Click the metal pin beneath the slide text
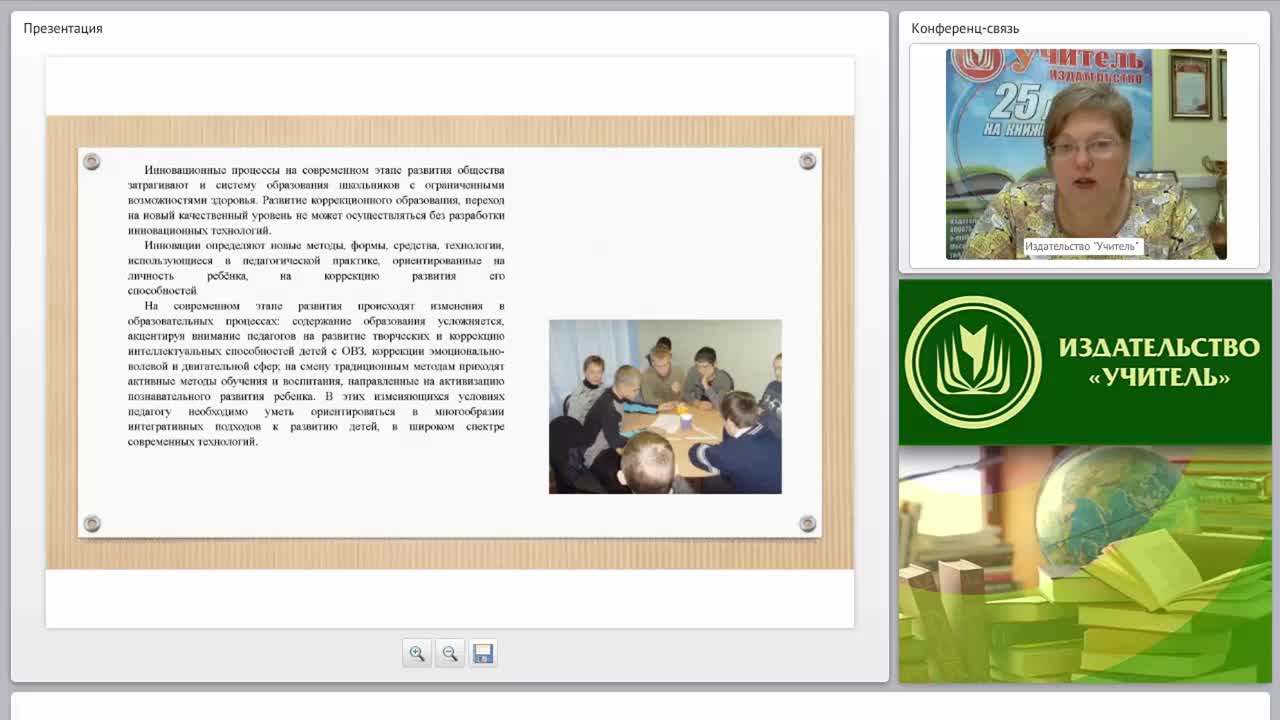Screen dimensions: 1280x720 pos(91,523)
